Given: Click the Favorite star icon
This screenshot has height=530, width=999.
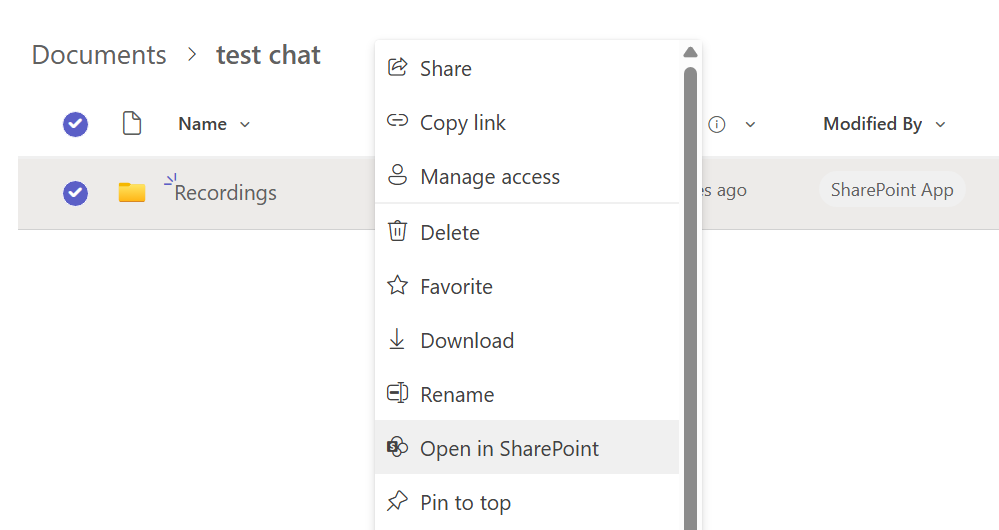Looking at the screenshot, I should tap(397, 286).
